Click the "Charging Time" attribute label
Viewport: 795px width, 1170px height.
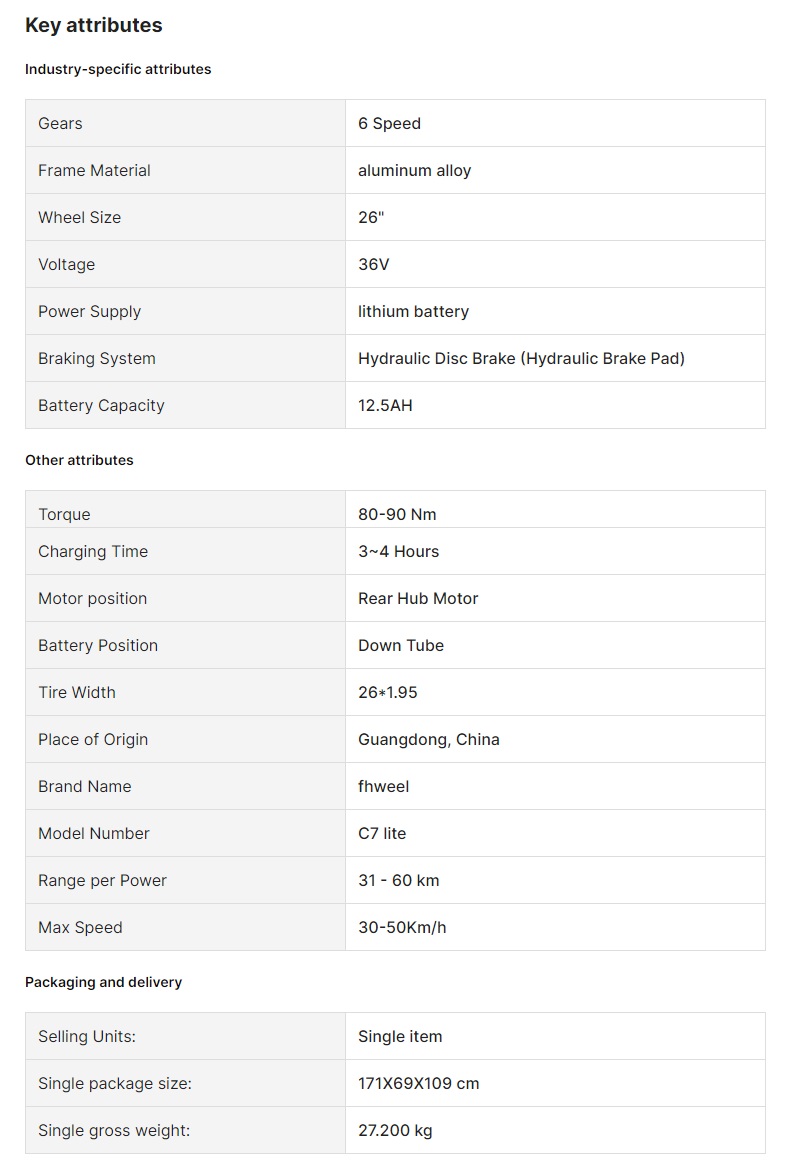click(x=93, y=552)
